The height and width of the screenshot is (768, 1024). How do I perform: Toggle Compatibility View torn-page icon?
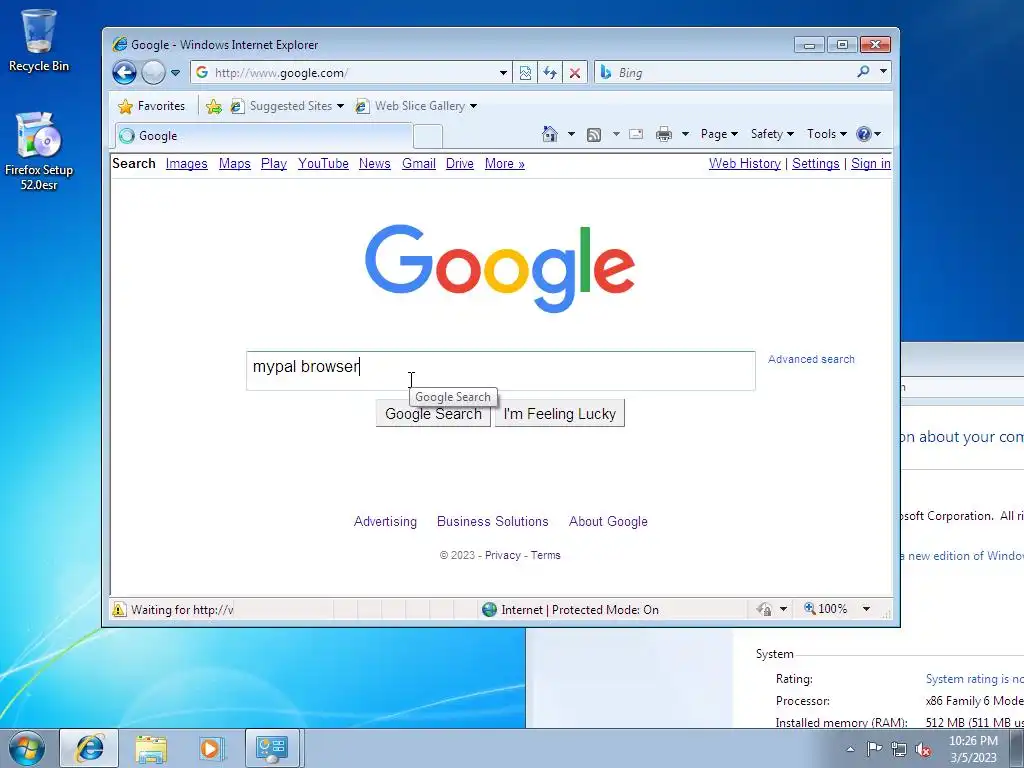point(525,72)
